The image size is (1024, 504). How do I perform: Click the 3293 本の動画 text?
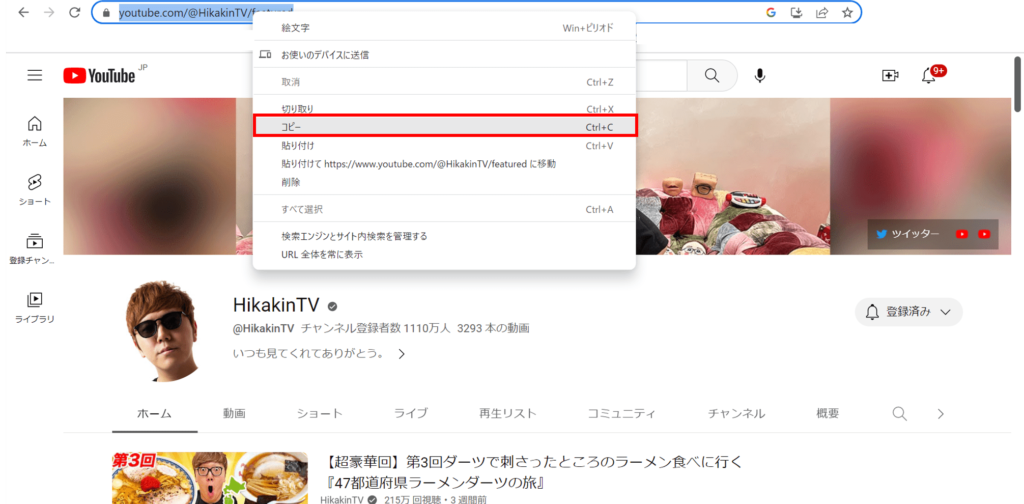click(493, 328)
